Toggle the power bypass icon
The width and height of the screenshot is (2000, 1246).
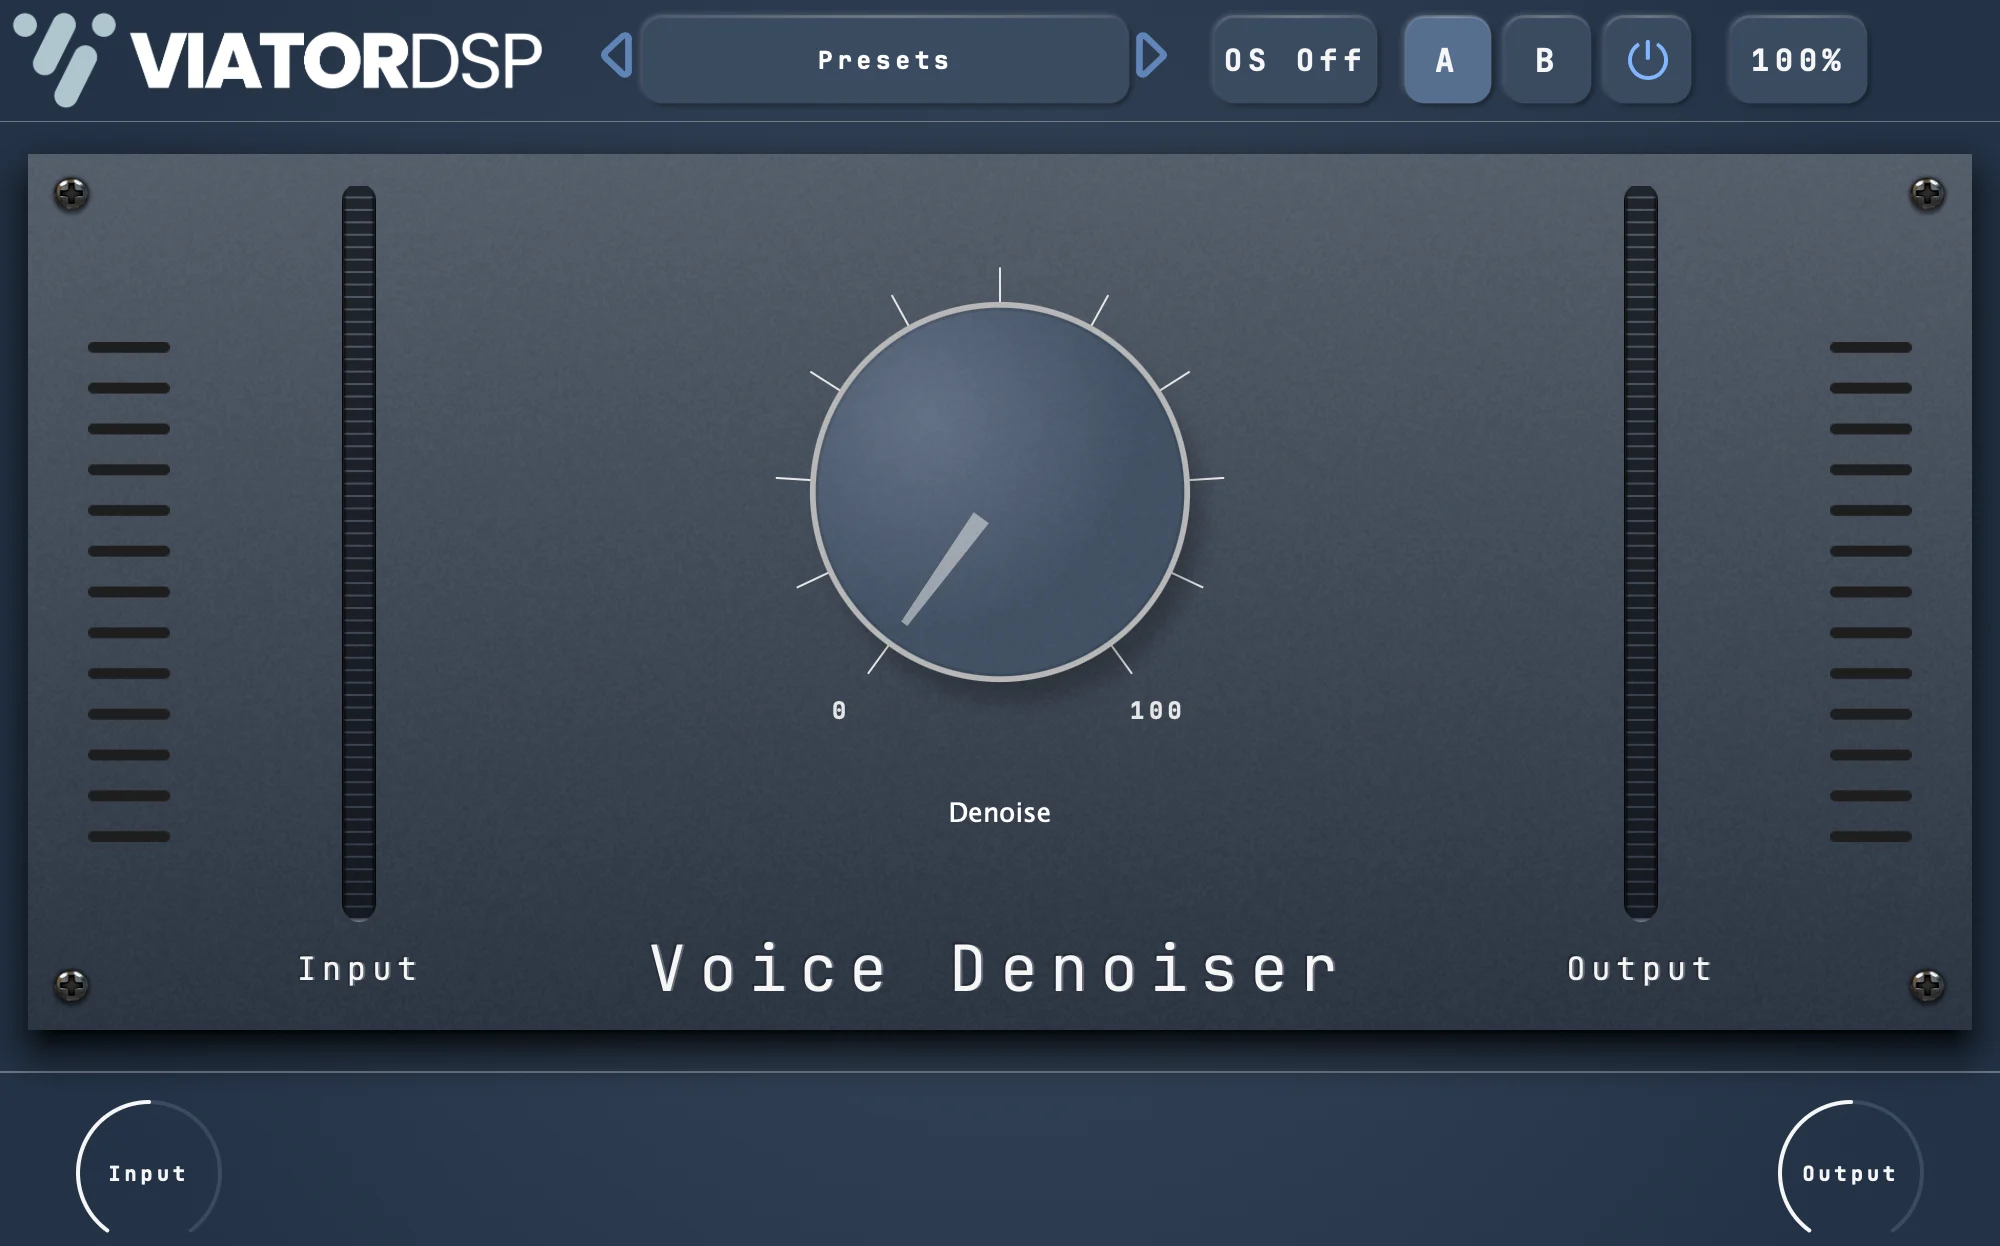pos(1647,60)
